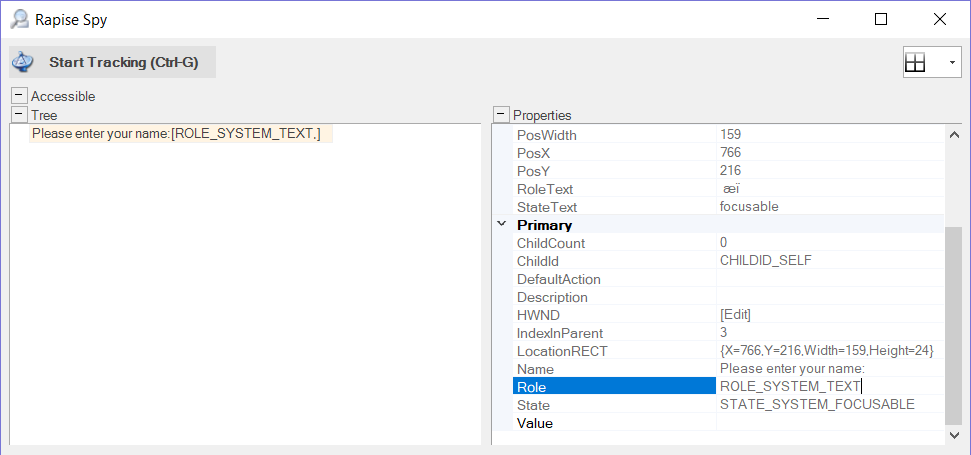Click the Rapise Spy title bar icon
The height and width of the screenshot is (455, 971).
pos(19,18)
